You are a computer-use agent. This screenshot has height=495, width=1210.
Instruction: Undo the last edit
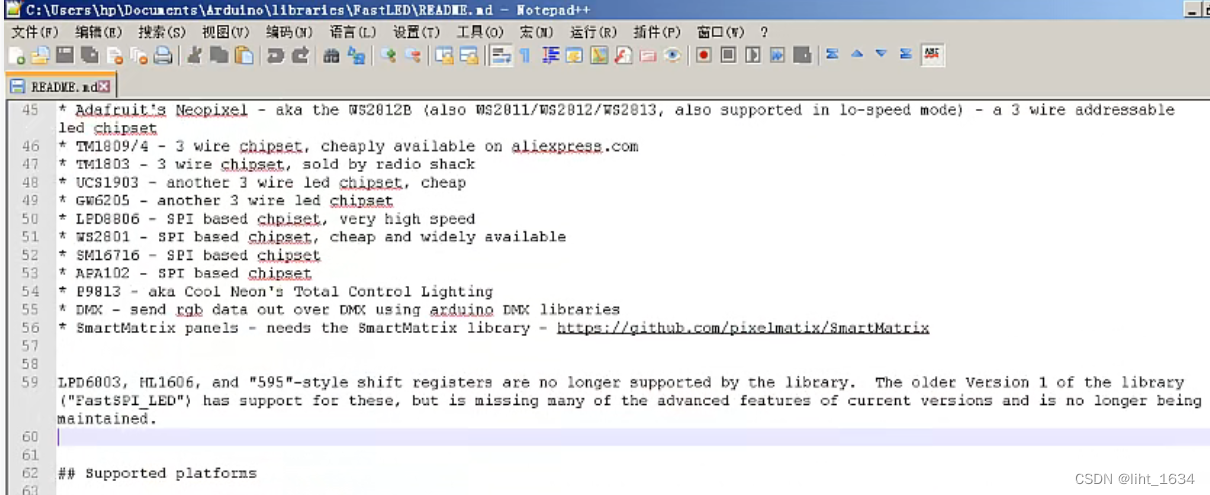click(275, 55)
